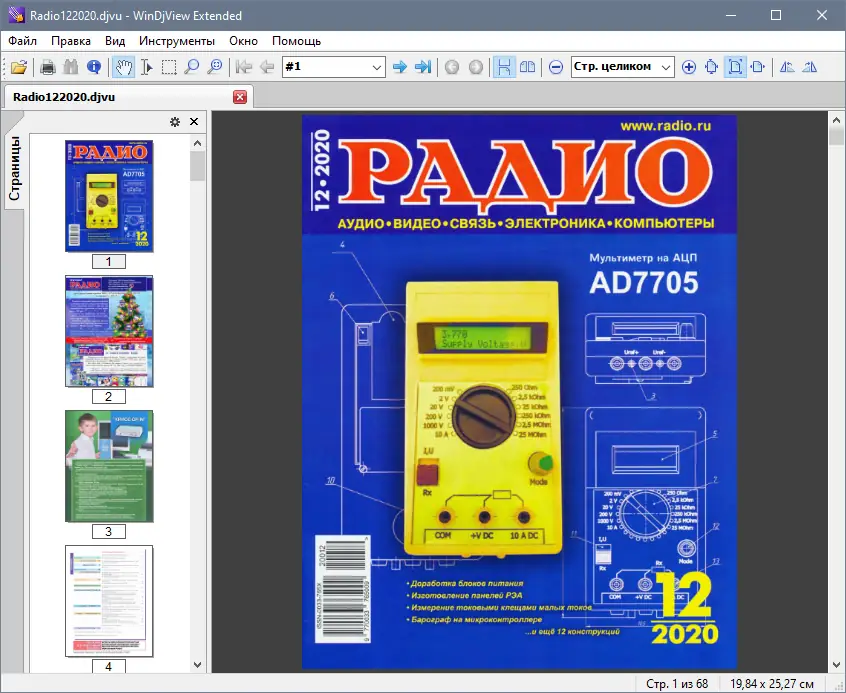846x693 pixels.
Task: Open the Вид menu
Action: [x=115, y=41]
